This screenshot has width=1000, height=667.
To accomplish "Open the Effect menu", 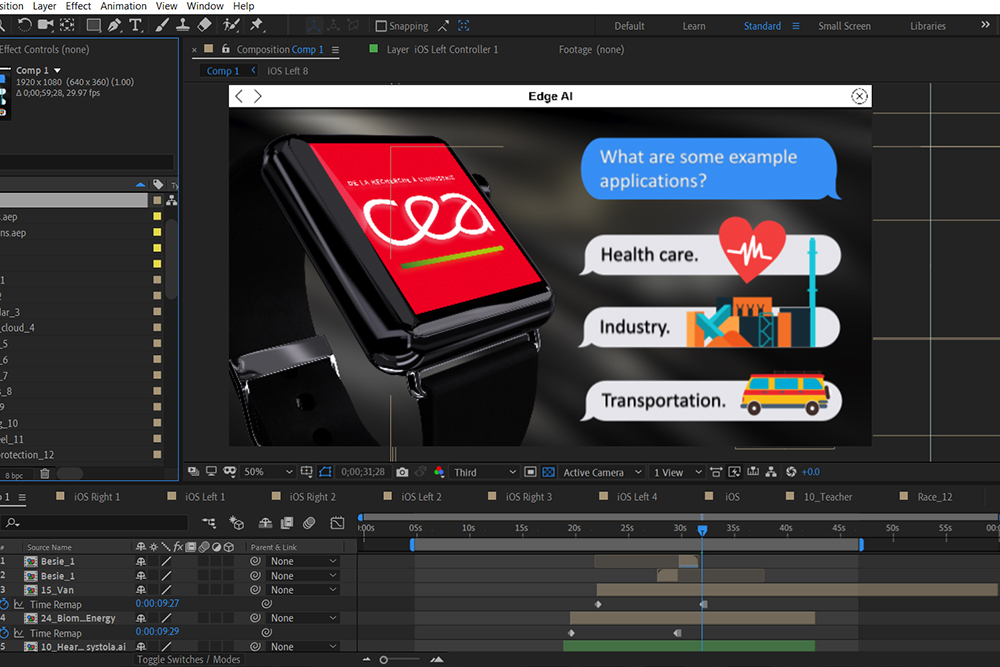I will point(78,6).
